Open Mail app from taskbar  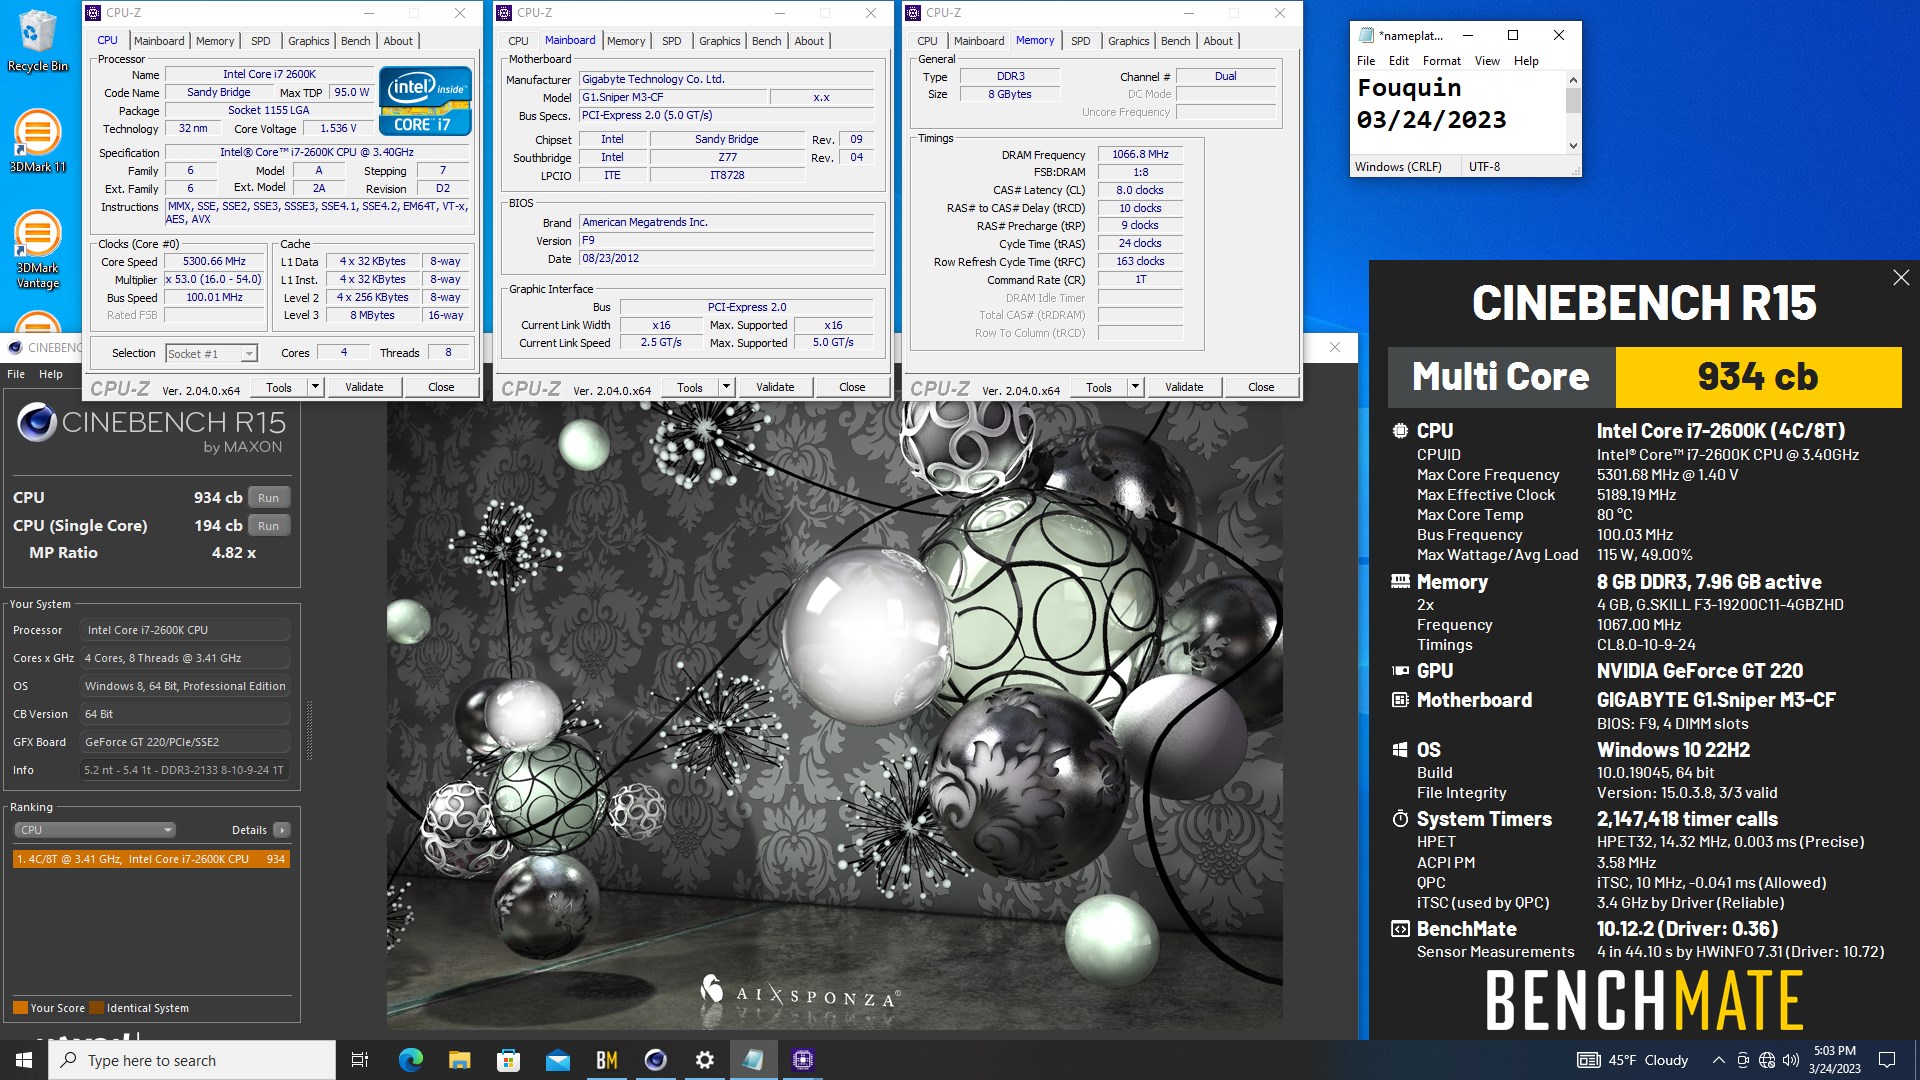point(557,1060)
